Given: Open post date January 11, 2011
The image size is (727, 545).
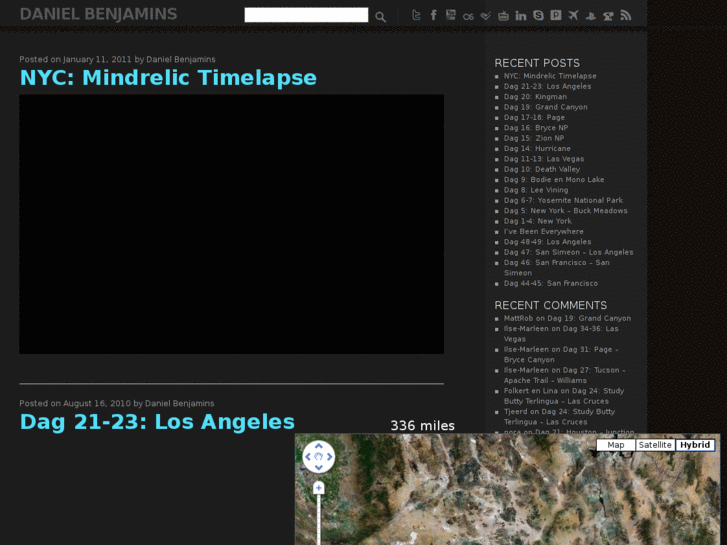Looking at the screenshot, I should [97, 59].
